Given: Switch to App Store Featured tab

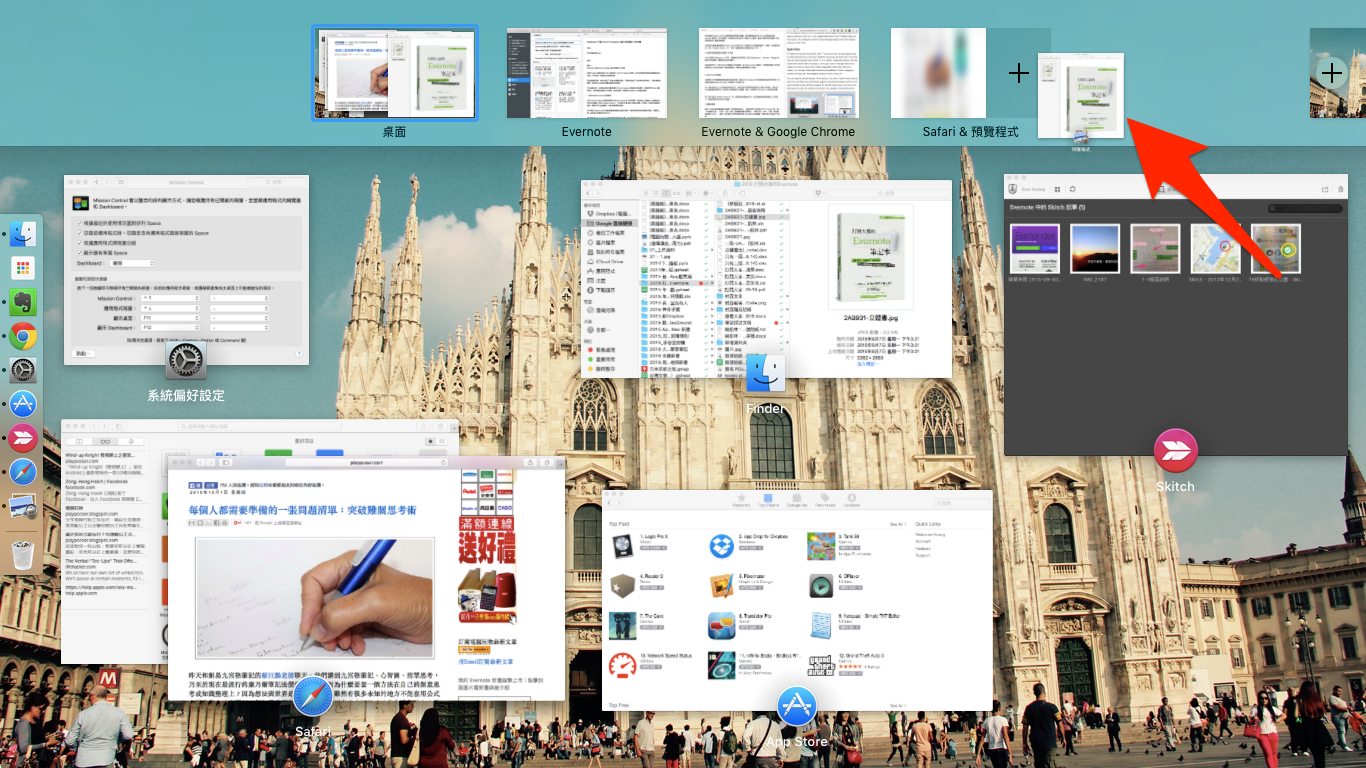Looking at the screenshot, I should [x=741, y=500].
